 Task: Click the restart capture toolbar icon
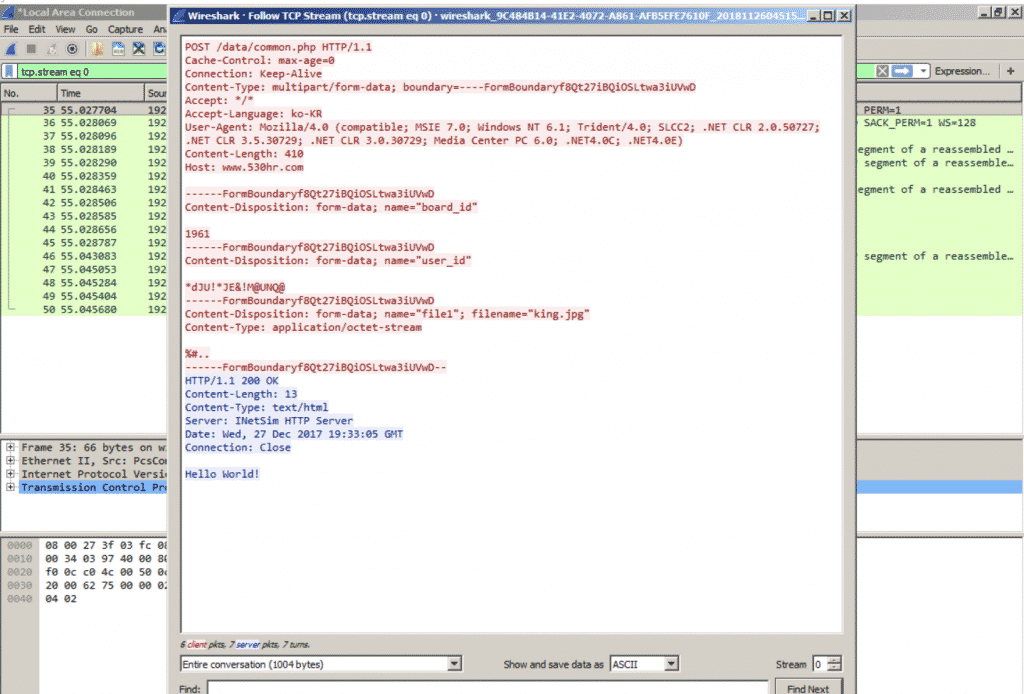(51, 48)
